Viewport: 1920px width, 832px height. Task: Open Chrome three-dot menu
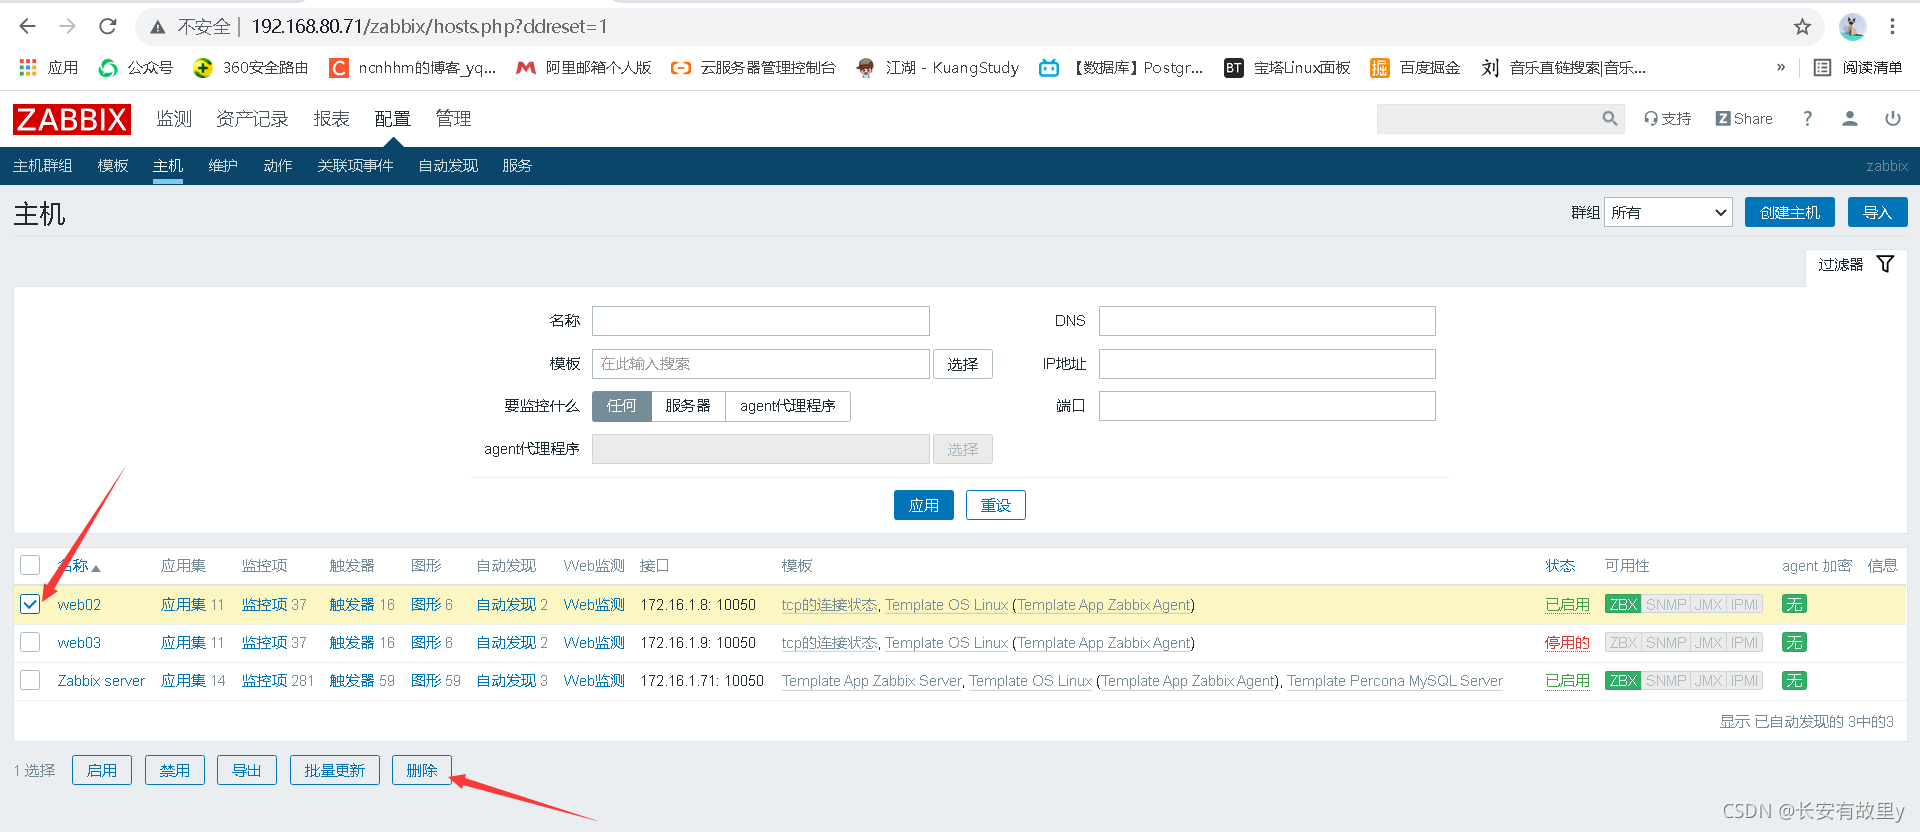click(x=1892, y=27)
